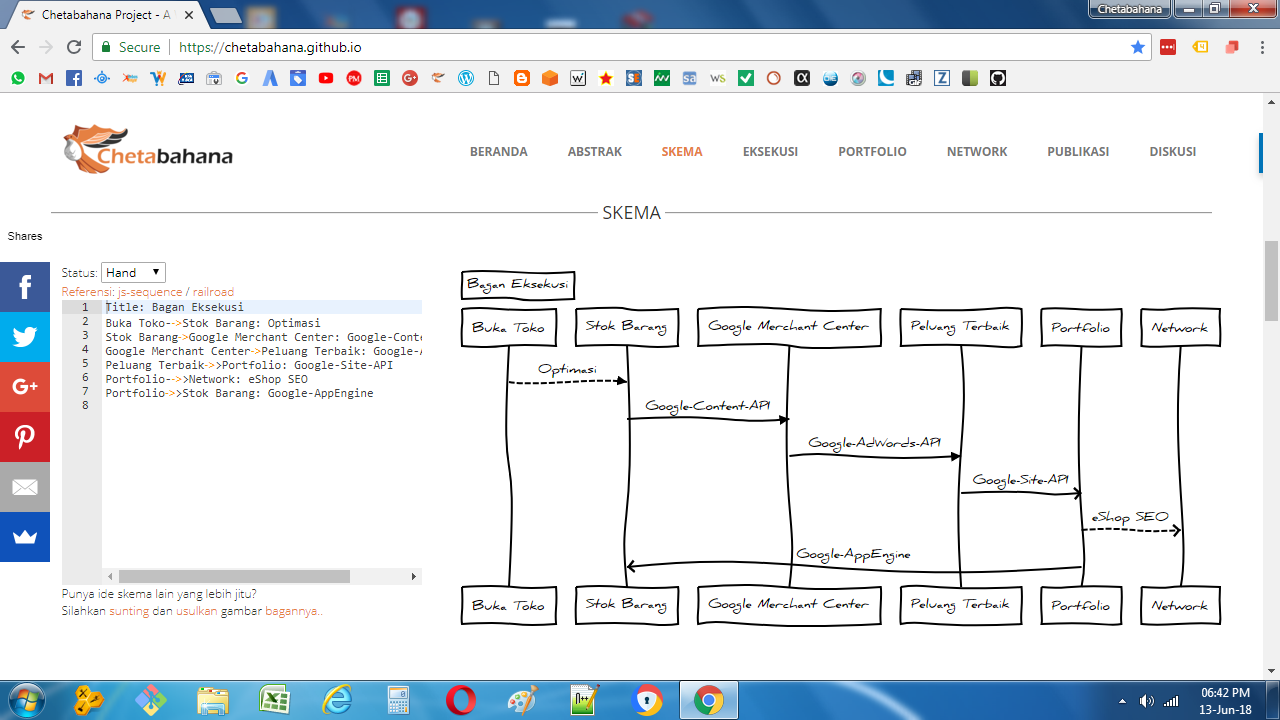Open the Windows Start menu

pyautogui.click(x=26, y=699)
